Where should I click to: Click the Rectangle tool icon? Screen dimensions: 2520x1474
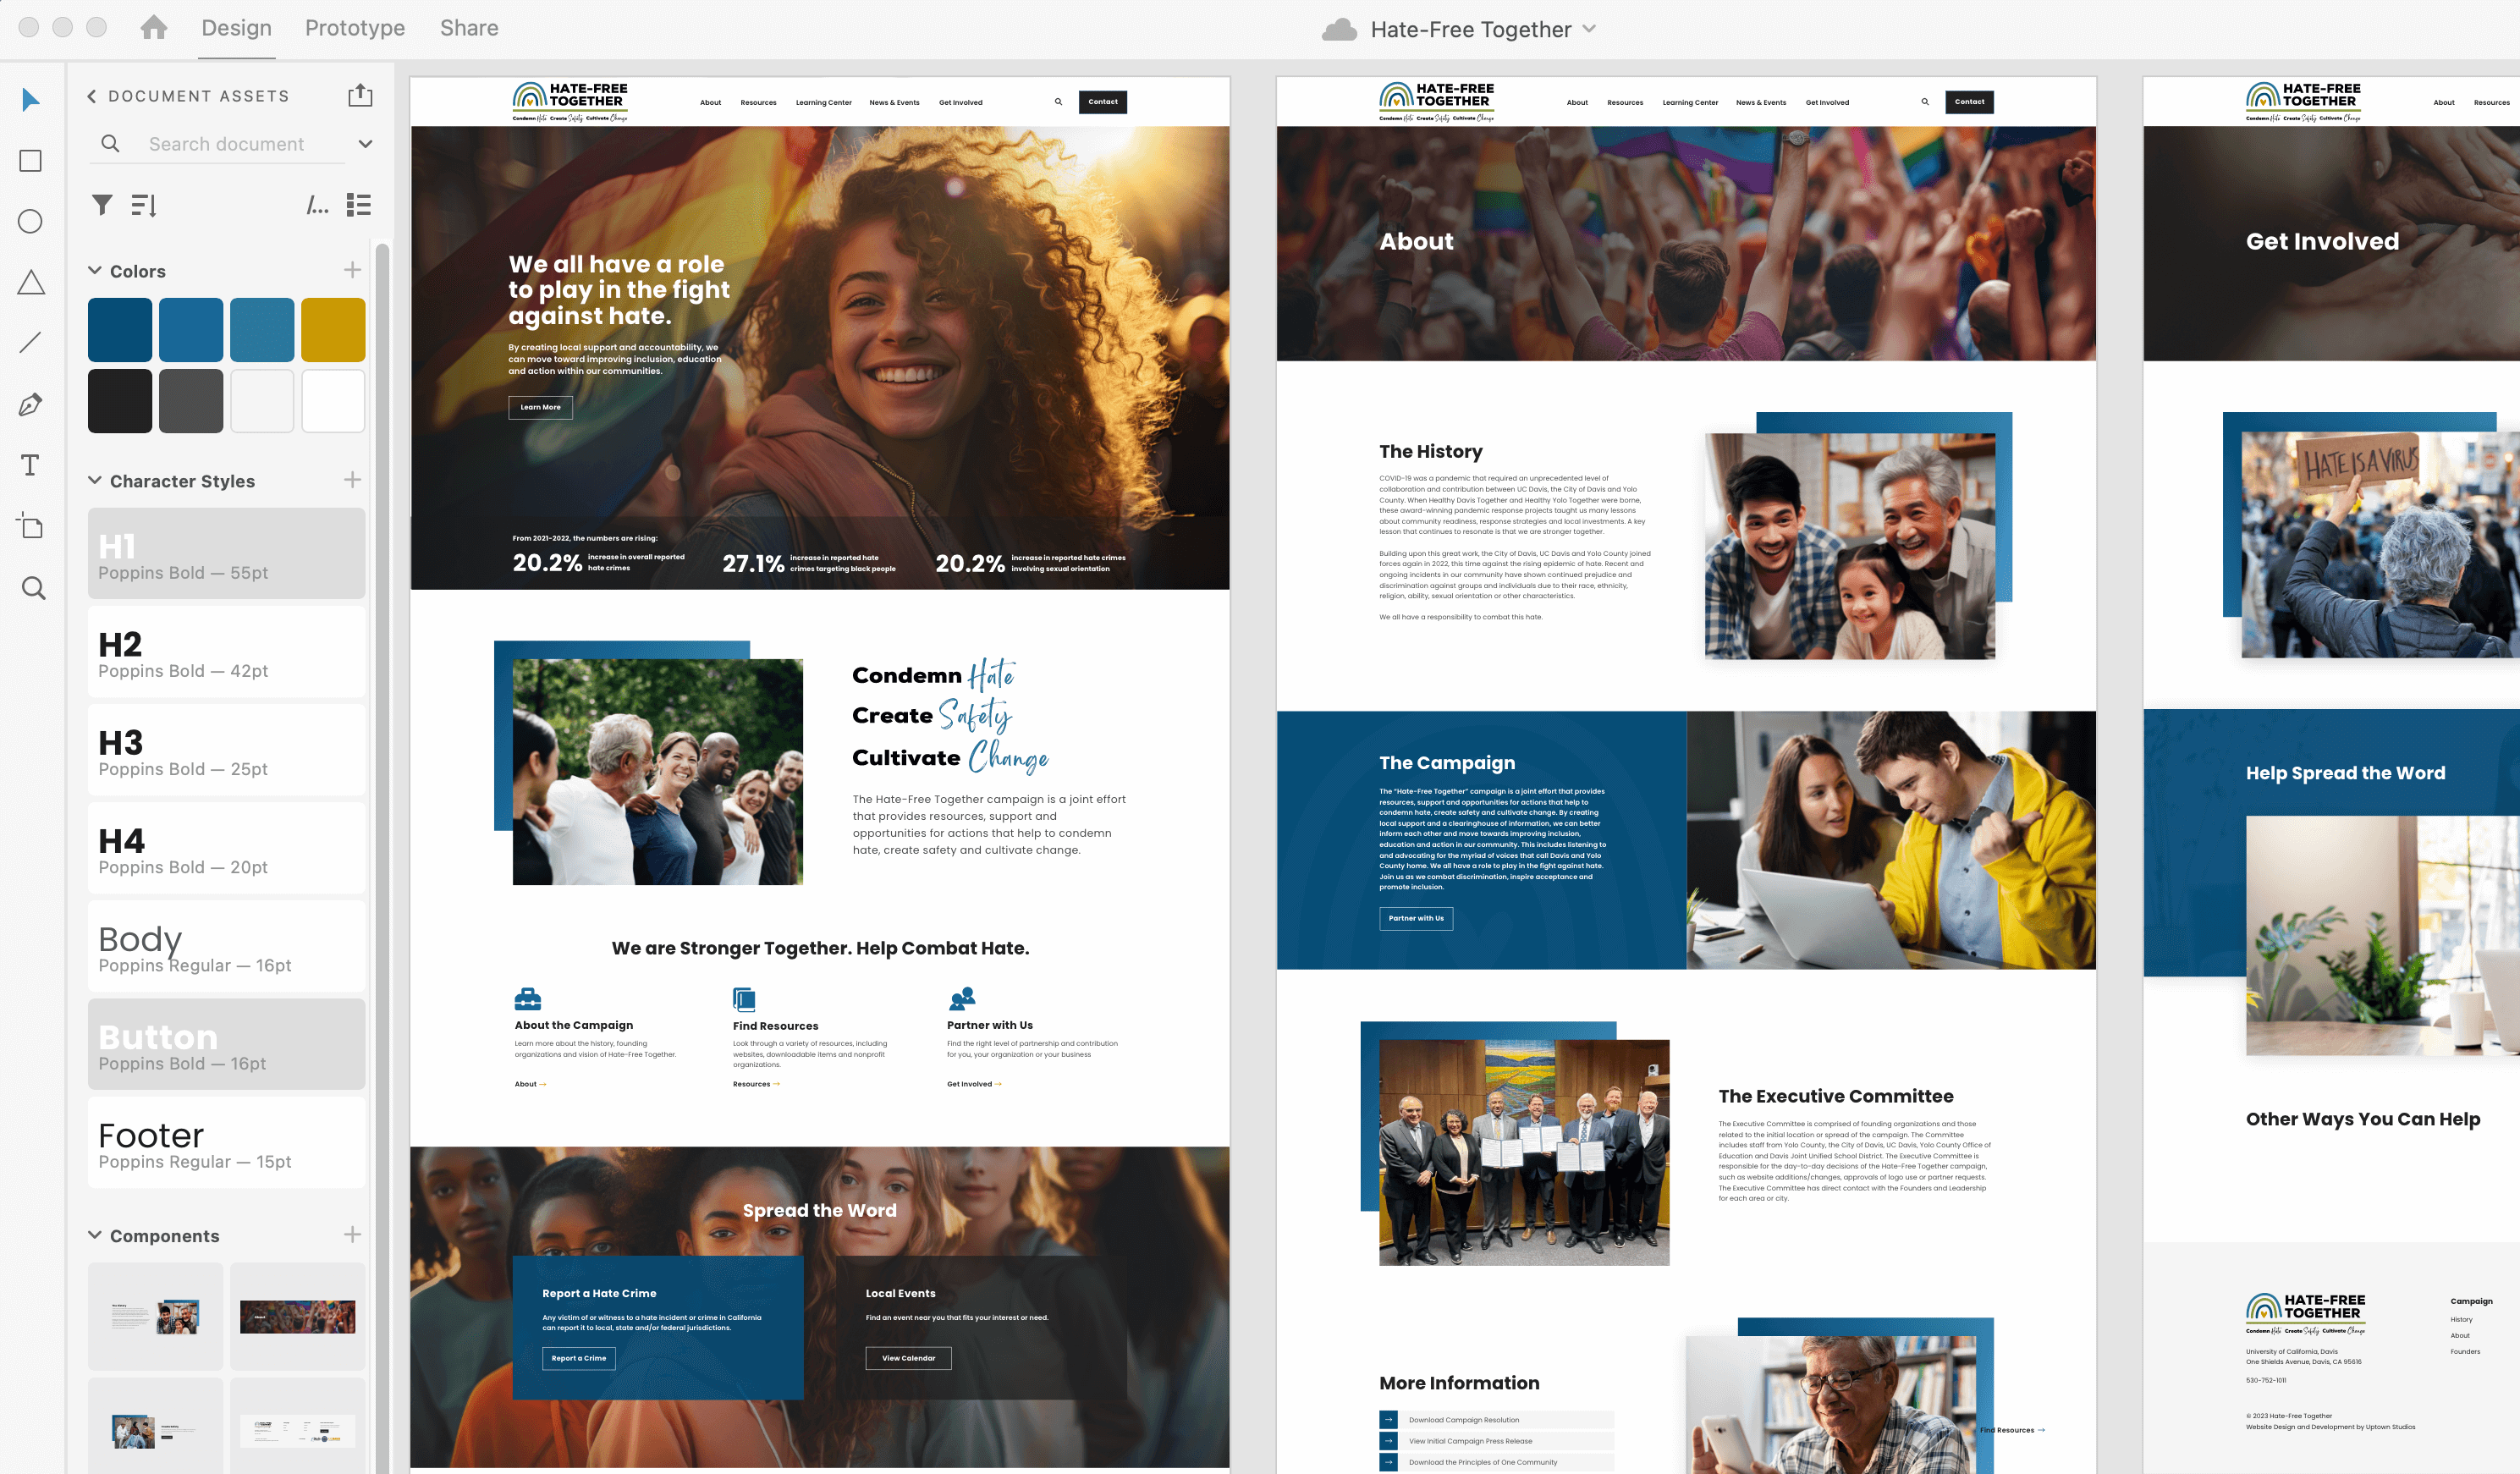[x=31, y=160]
